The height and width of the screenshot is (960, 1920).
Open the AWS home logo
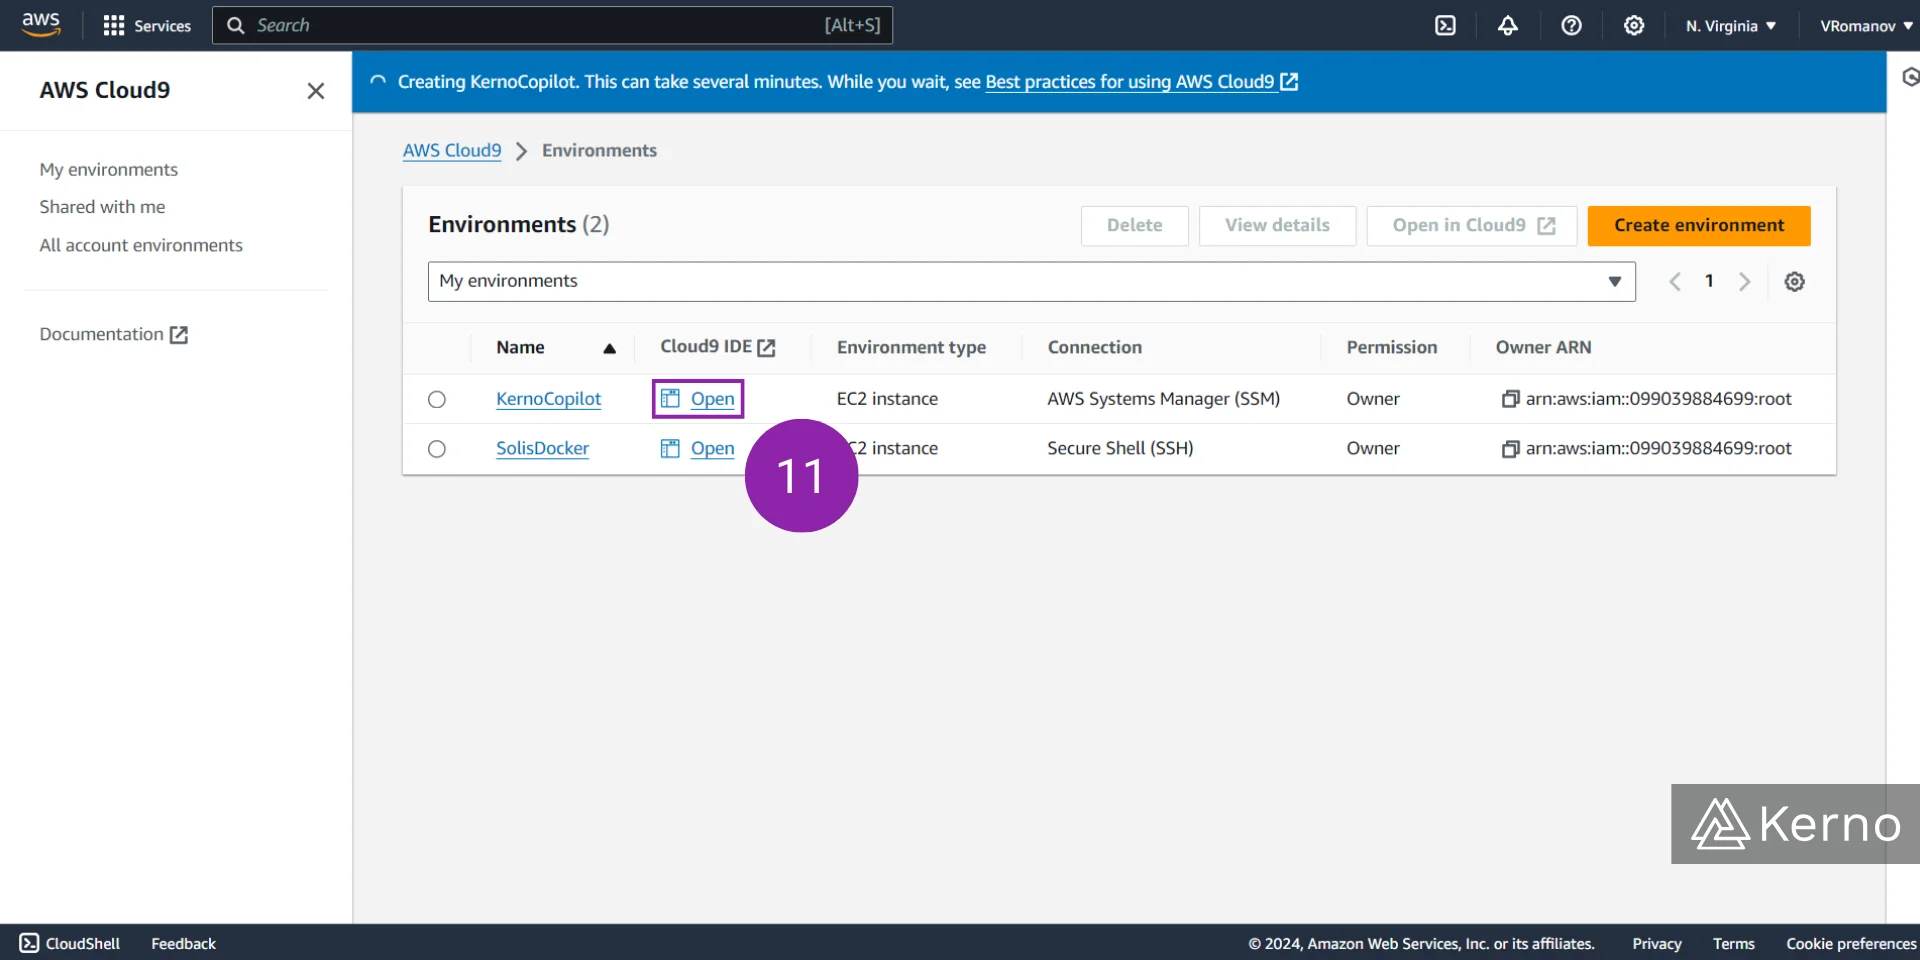pos(41,24)
